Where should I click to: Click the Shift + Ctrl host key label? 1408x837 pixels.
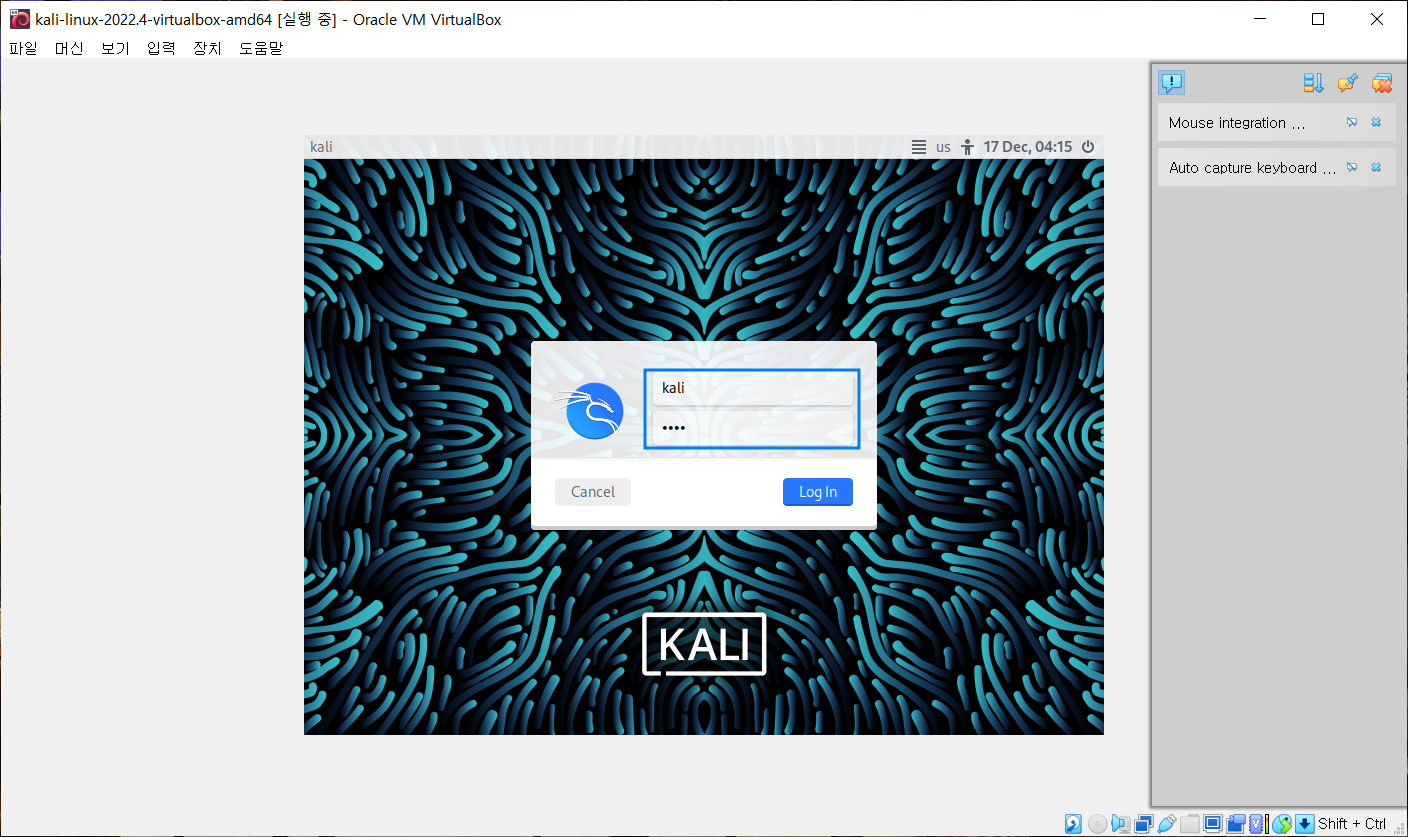[x=1352, y=824]
